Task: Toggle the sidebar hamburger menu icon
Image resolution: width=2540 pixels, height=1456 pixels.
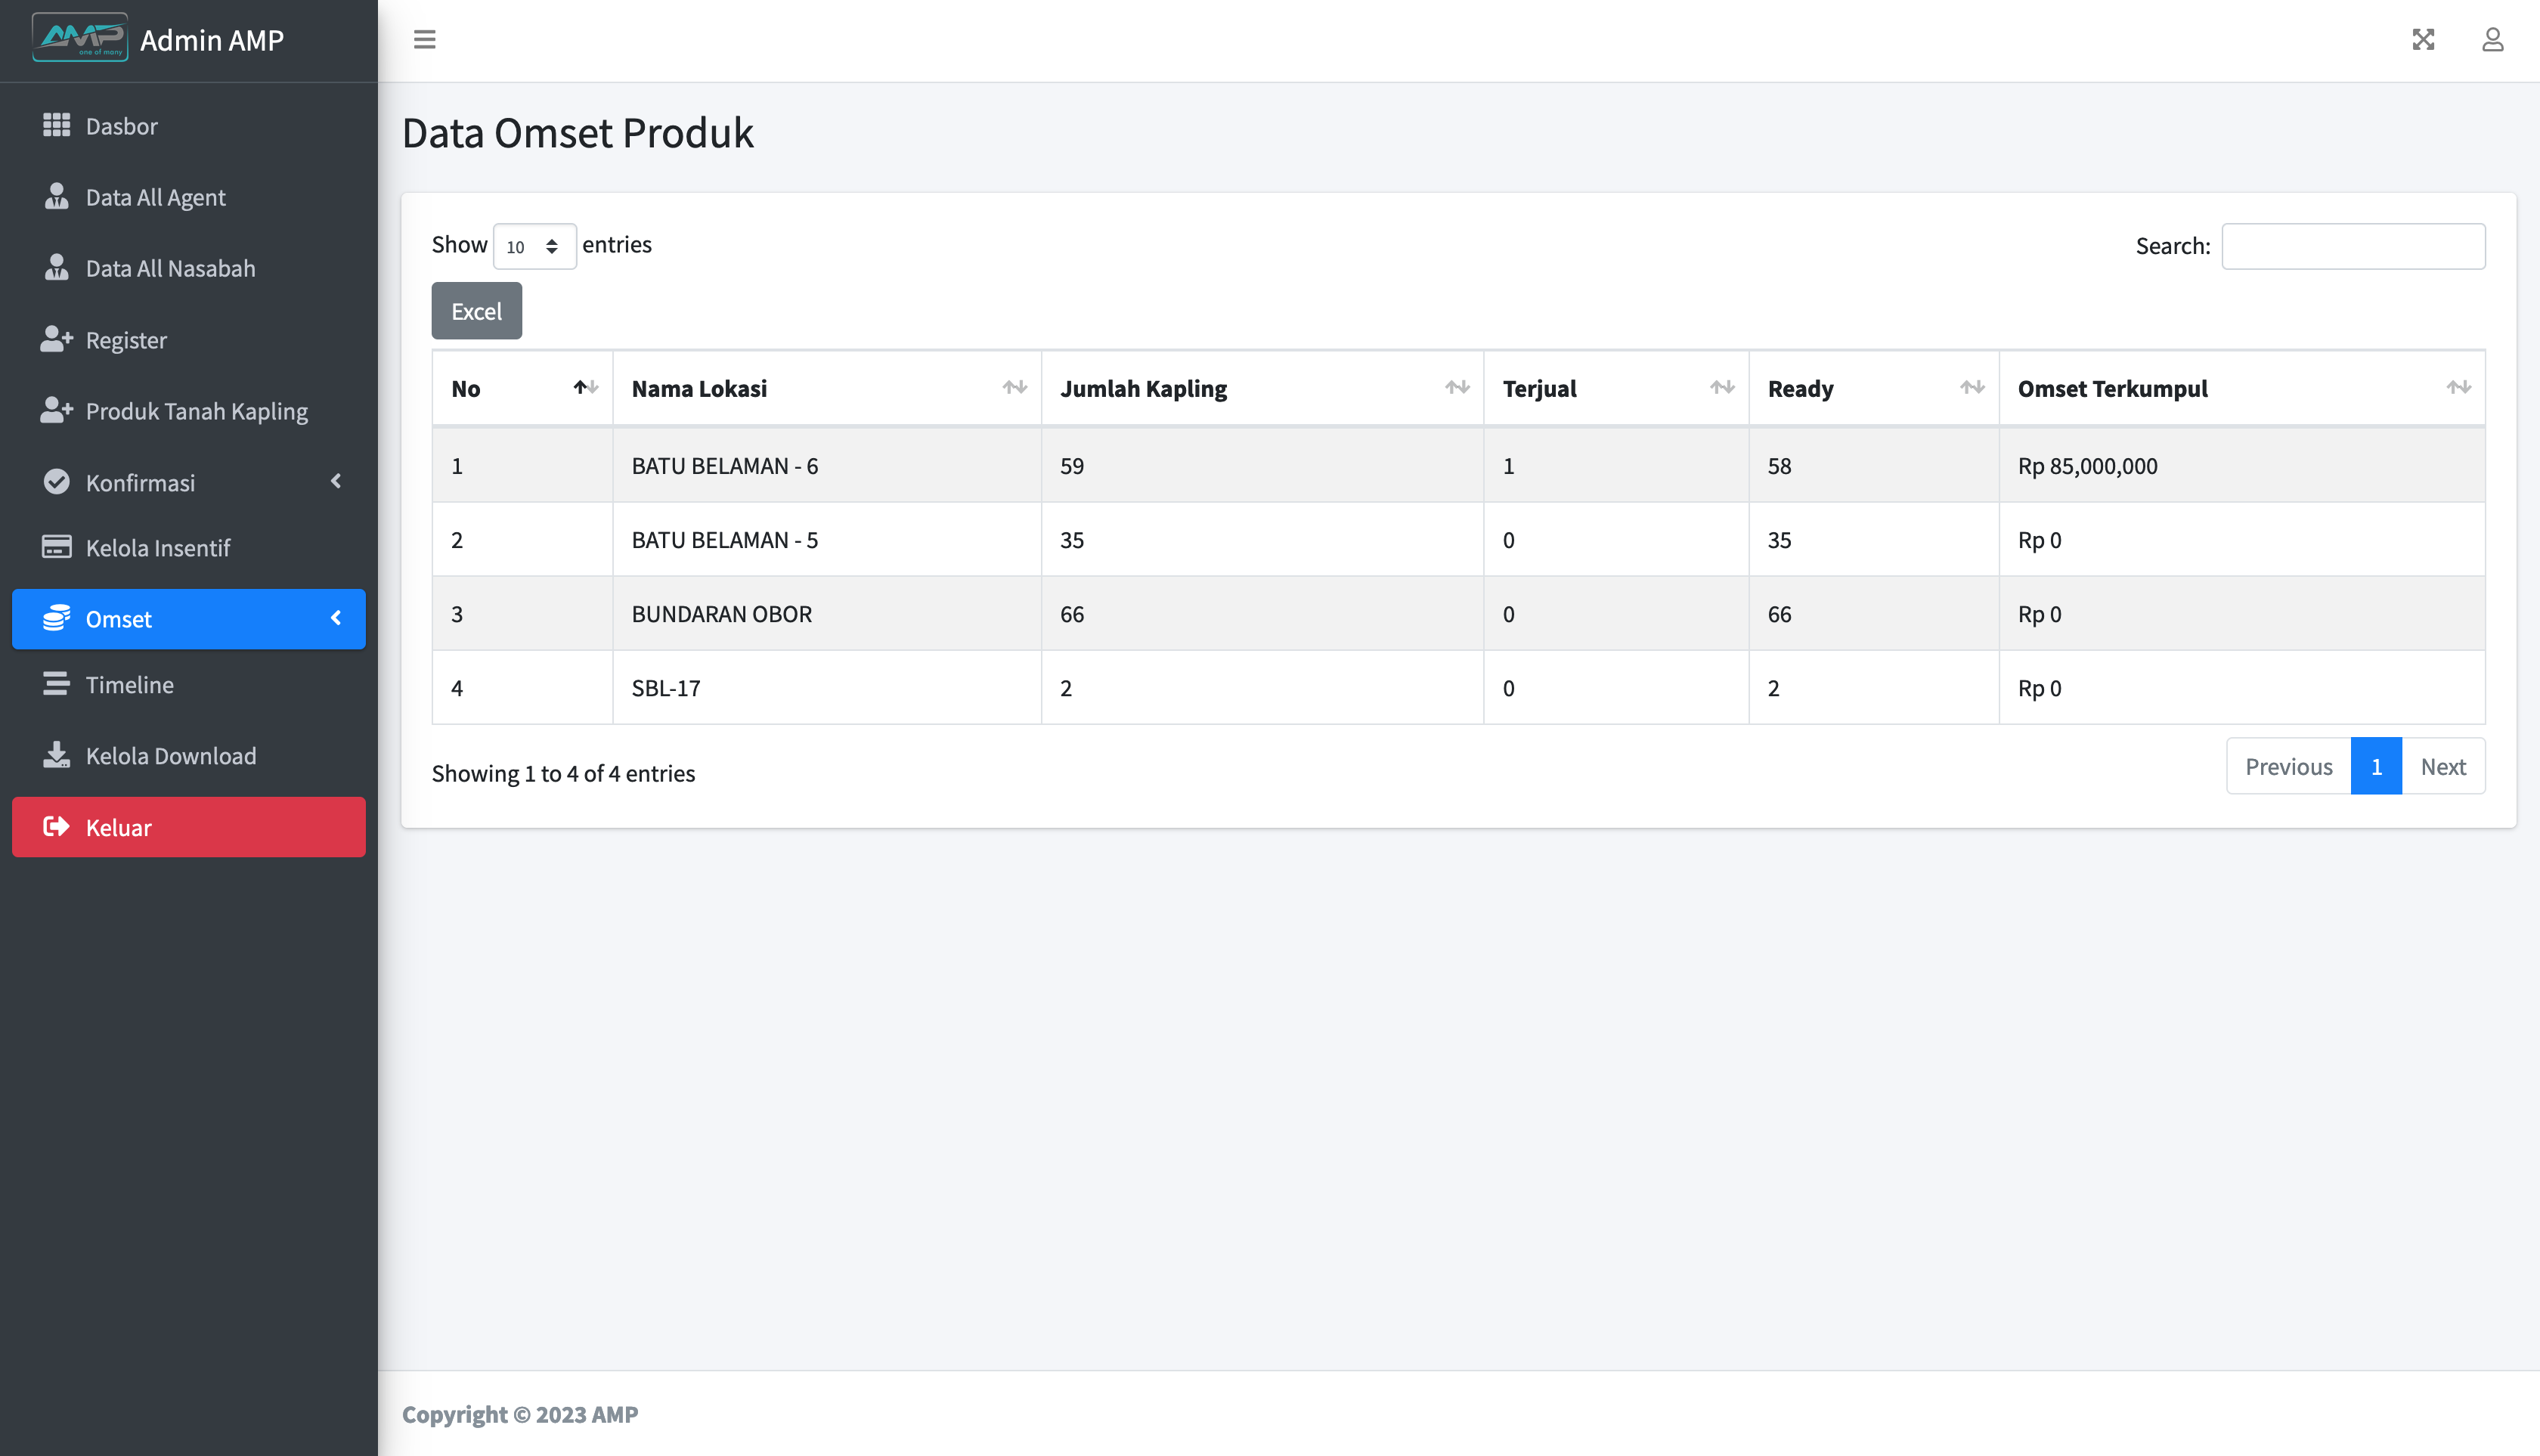Action: (425, 39)
